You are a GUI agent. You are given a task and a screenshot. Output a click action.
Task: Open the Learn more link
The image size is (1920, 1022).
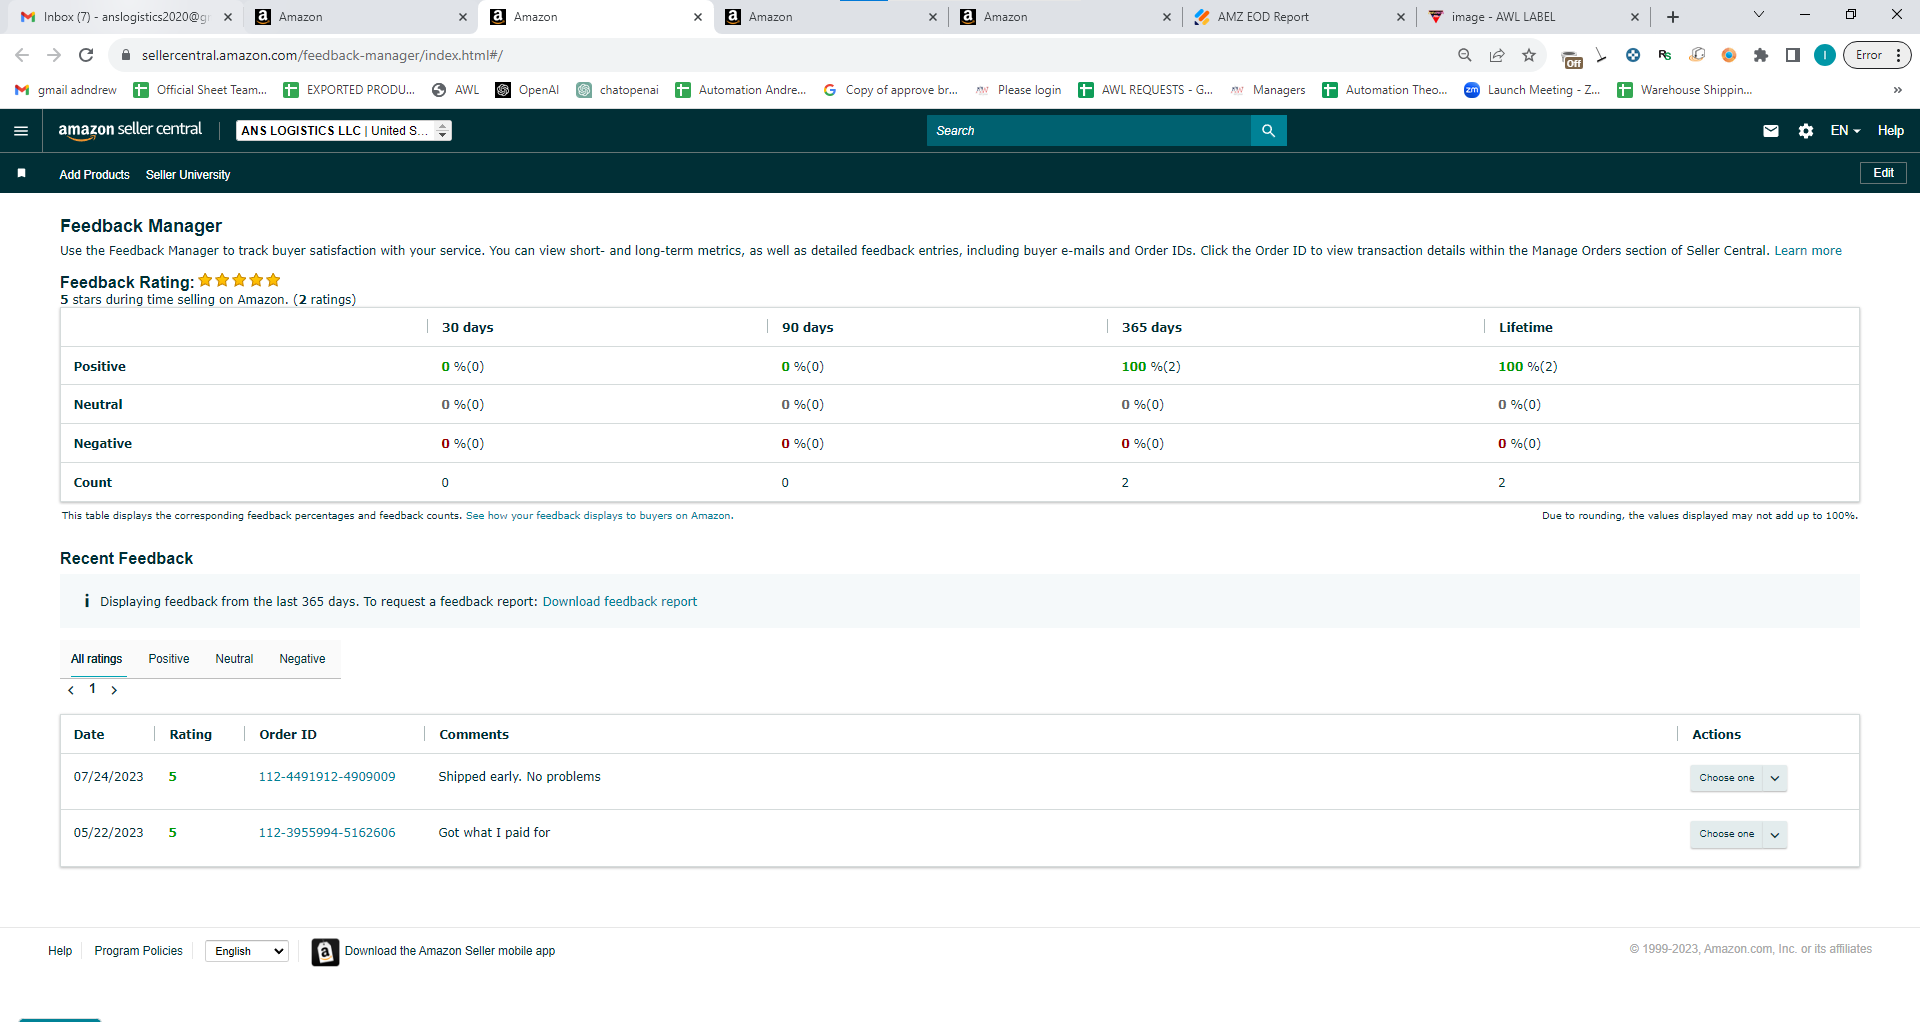tap(1808, 251)
